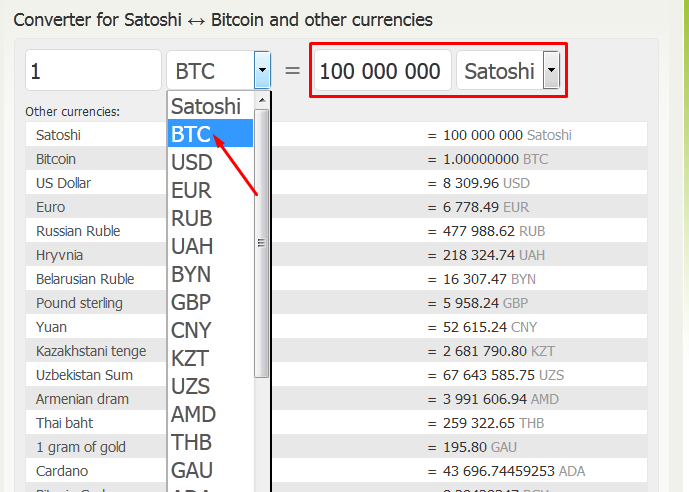Open the BTC currency dropdown arrow
Image resolution: width=689 pixels, height=492 pixels.
coord(262,70)
